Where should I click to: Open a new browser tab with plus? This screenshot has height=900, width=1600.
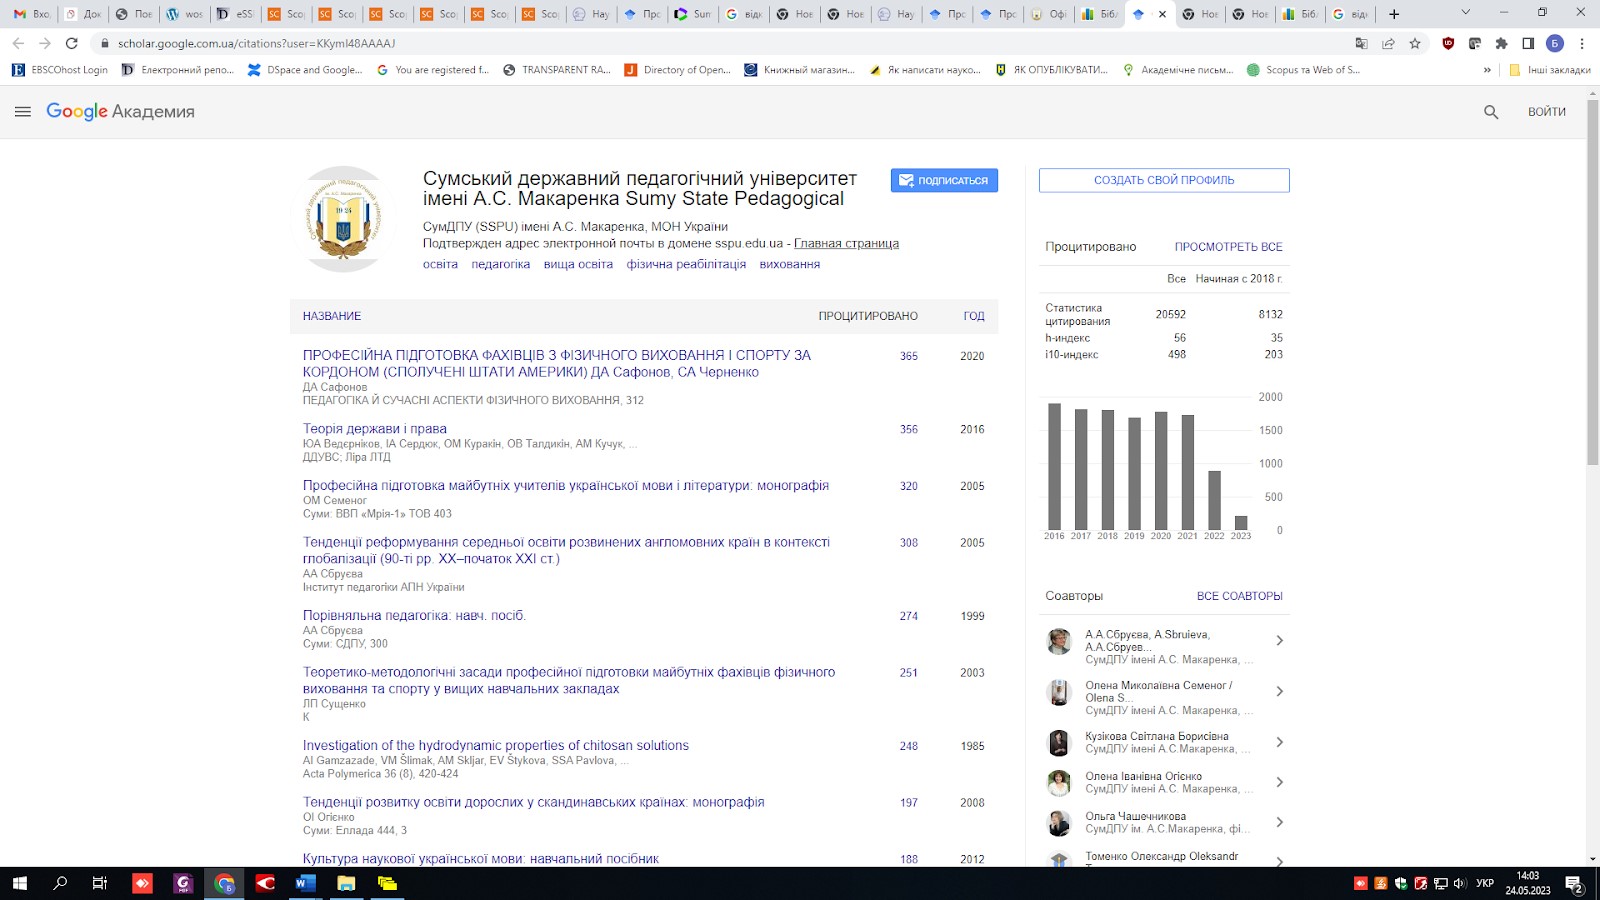[x=1394, y=14]
